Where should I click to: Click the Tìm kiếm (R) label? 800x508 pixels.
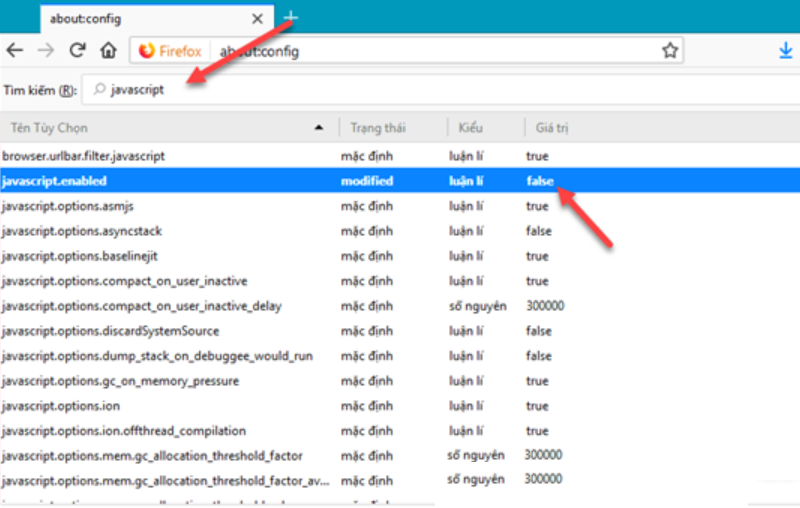tap(40, 90)
